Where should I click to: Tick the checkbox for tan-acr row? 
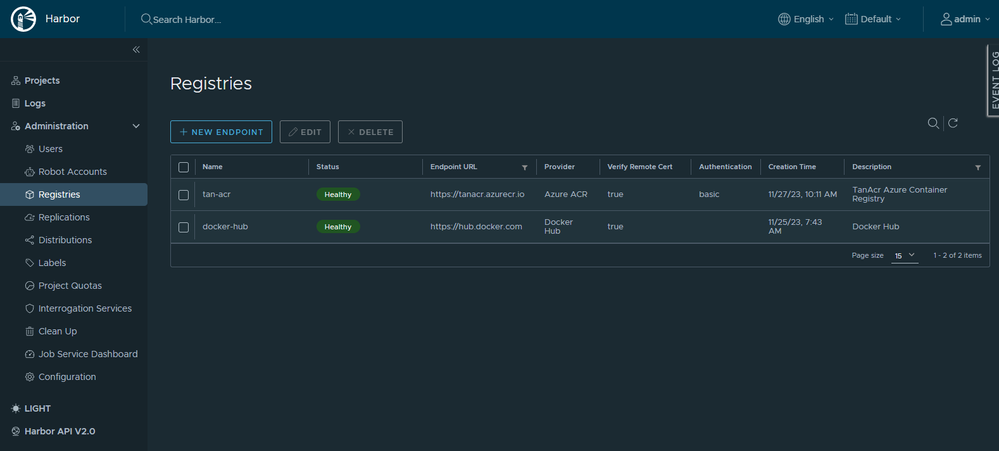pos(183,195)
